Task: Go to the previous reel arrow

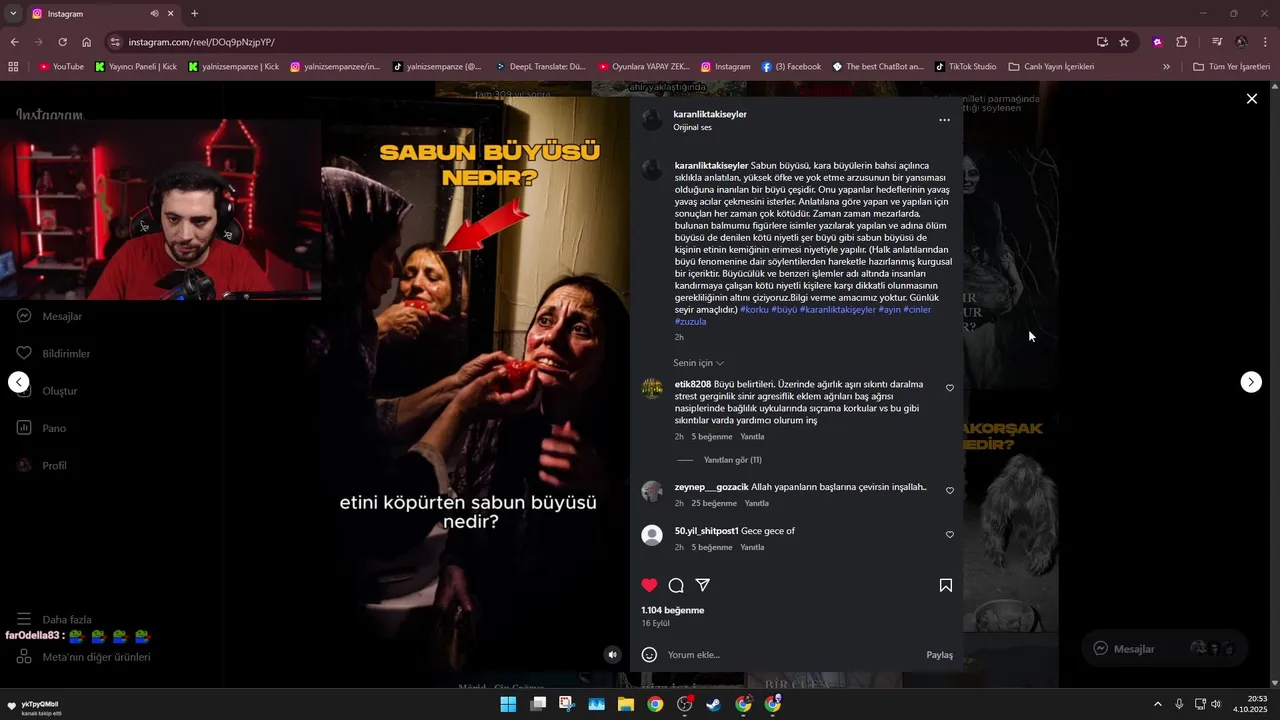Action: tap(19, 382)
